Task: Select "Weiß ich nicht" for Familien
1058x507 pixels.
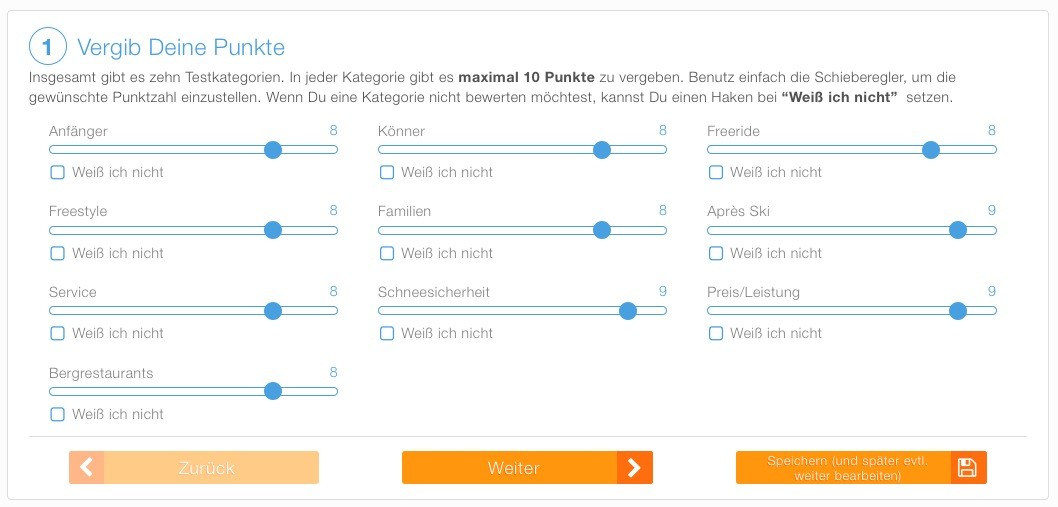Action: pyautogui.click(x=387, y=253)
